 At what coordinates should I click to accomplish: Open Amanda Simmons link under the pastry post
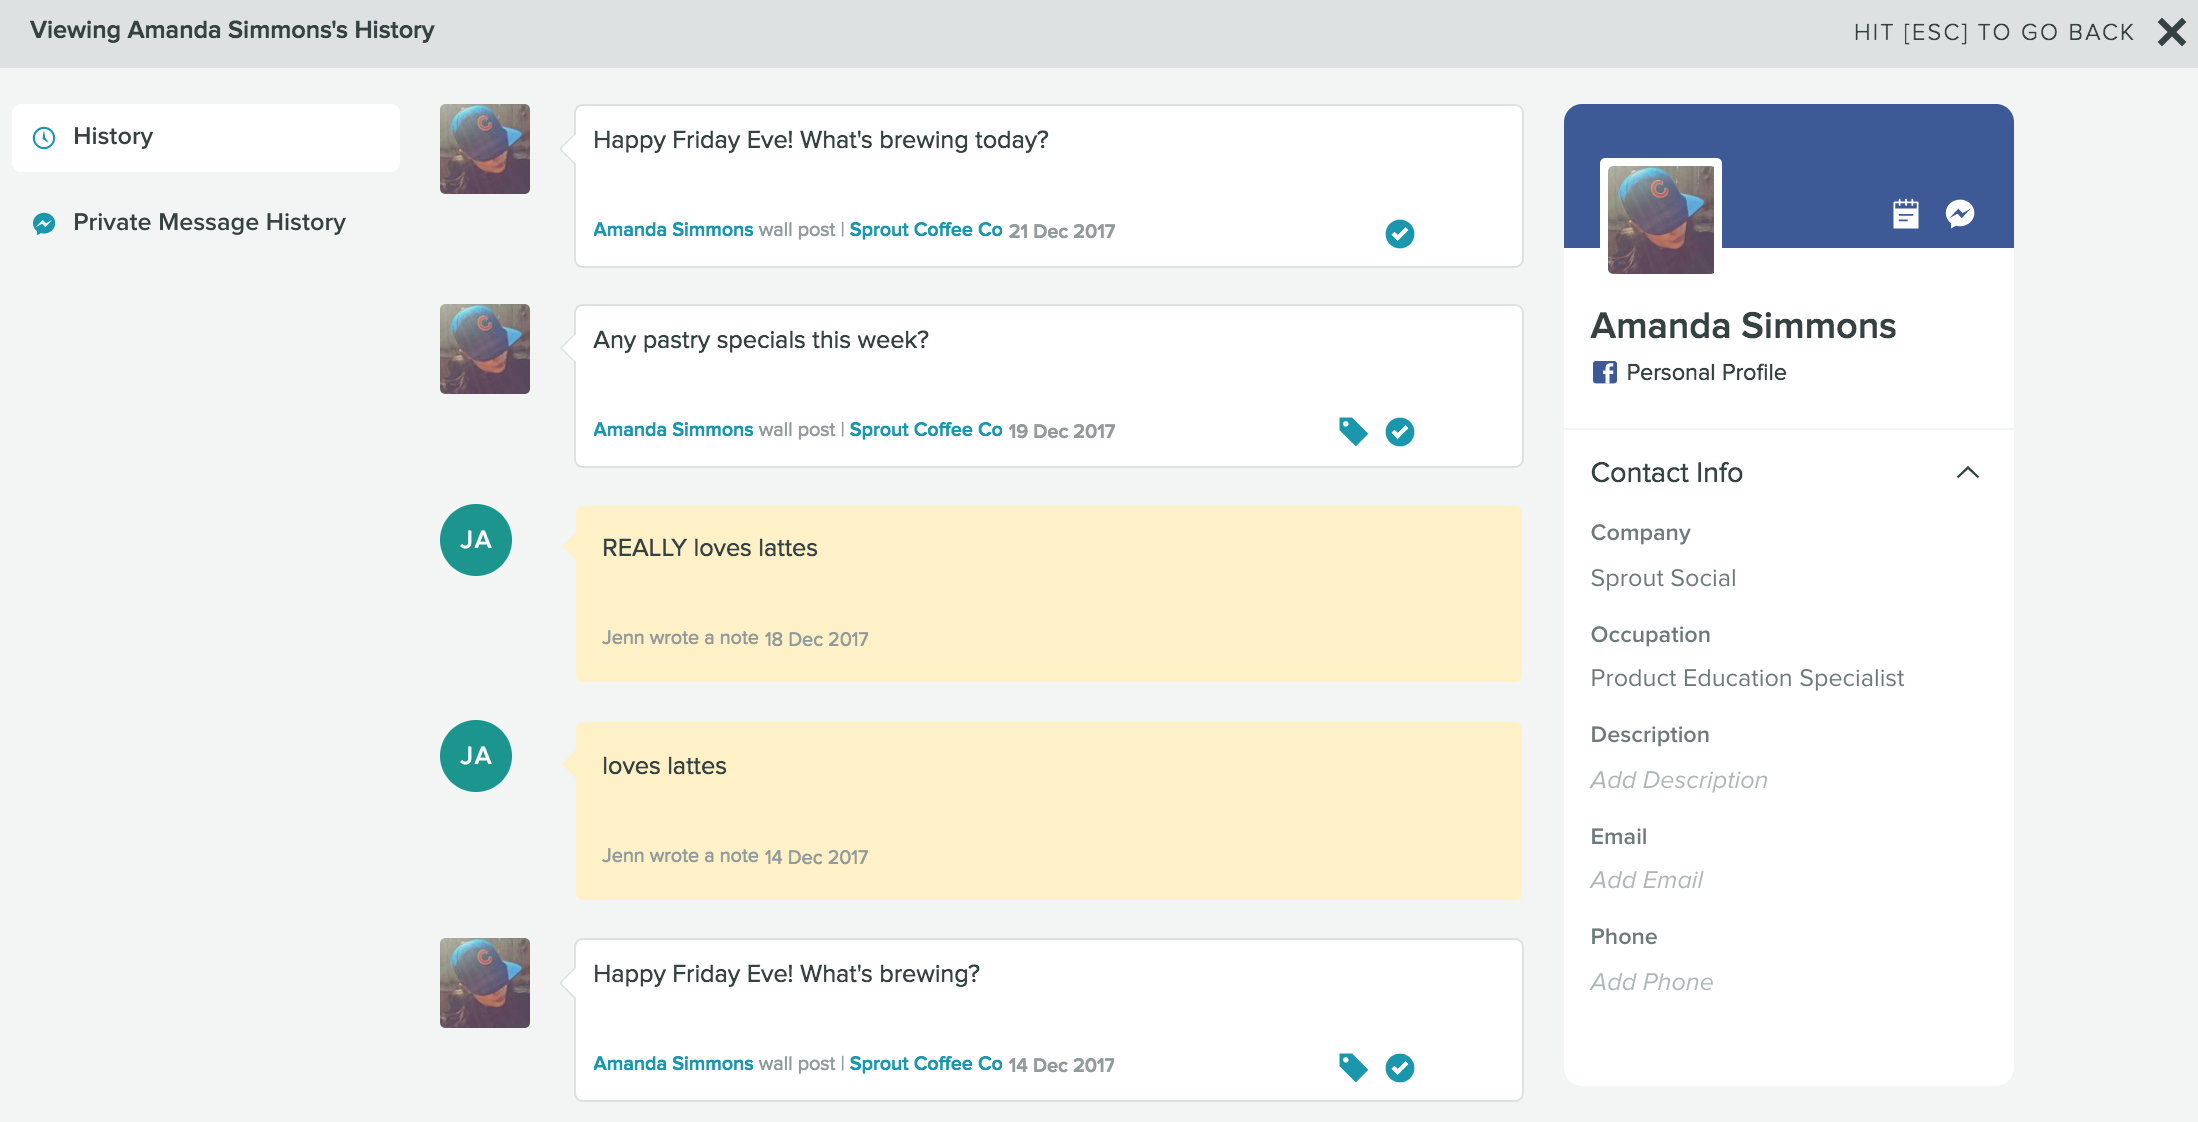673,429
